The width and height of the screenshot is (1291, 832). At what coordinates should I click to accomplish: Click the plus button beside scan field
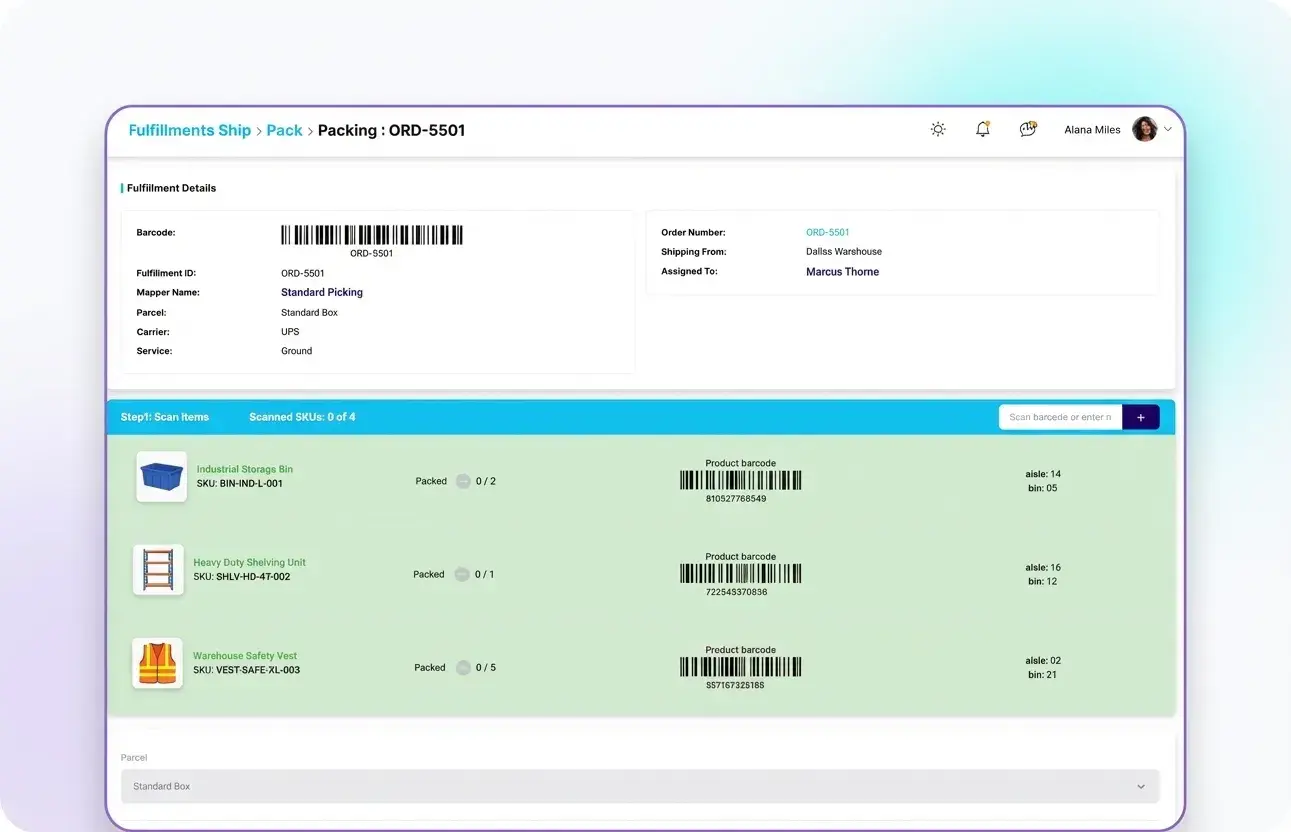coord(1140,417)
